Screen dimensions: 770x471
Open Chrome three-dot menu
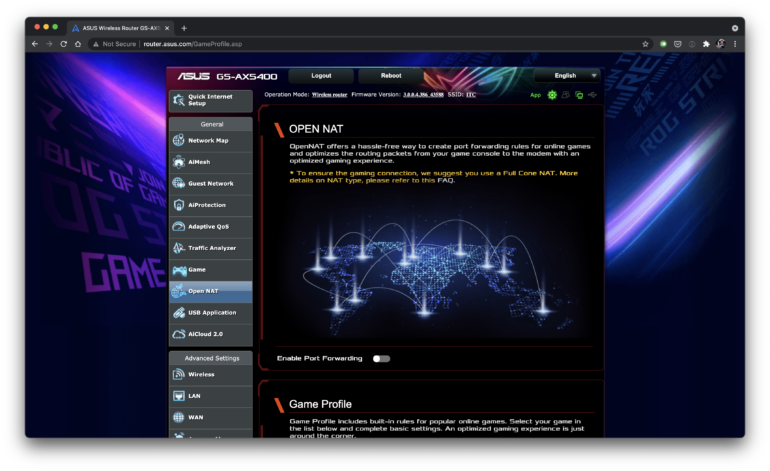point(735,44)
